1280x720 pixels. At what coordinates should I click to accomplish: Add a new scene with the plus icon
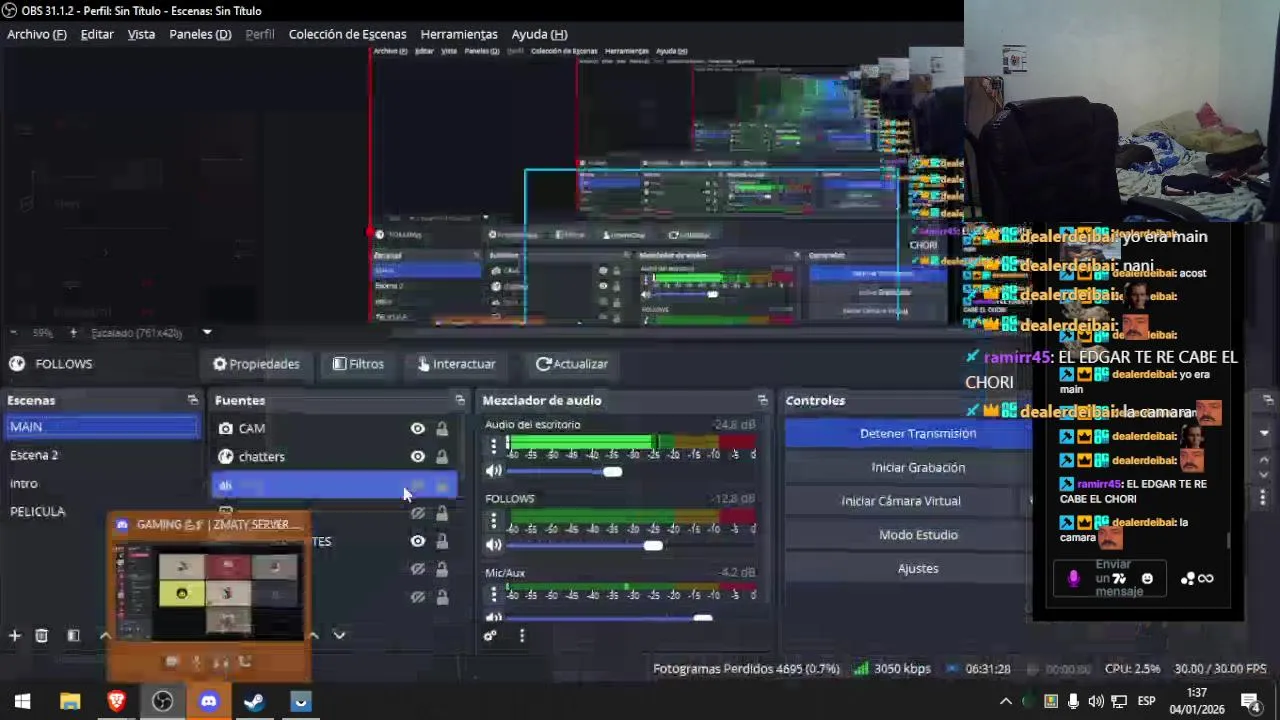coord(15,635)
